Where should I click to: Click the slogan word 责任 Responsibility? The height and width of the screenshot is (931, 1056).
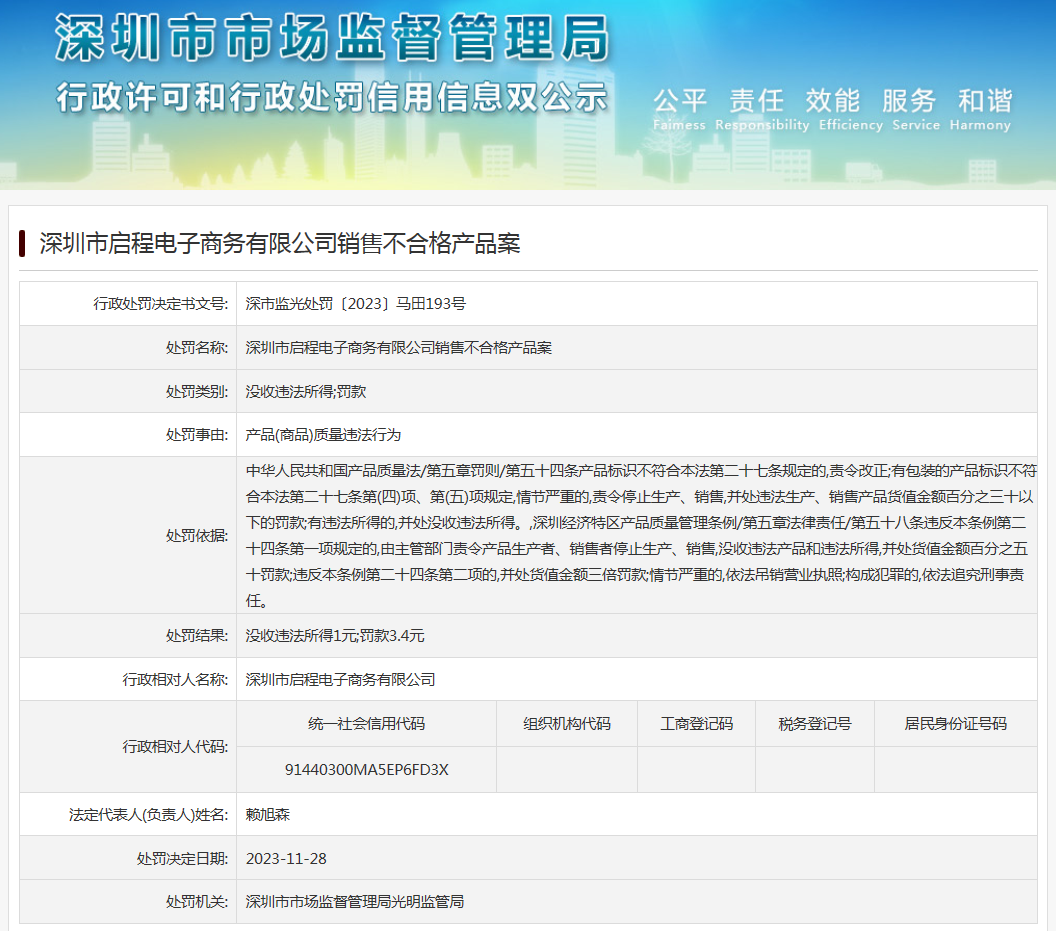pos(762,110)
